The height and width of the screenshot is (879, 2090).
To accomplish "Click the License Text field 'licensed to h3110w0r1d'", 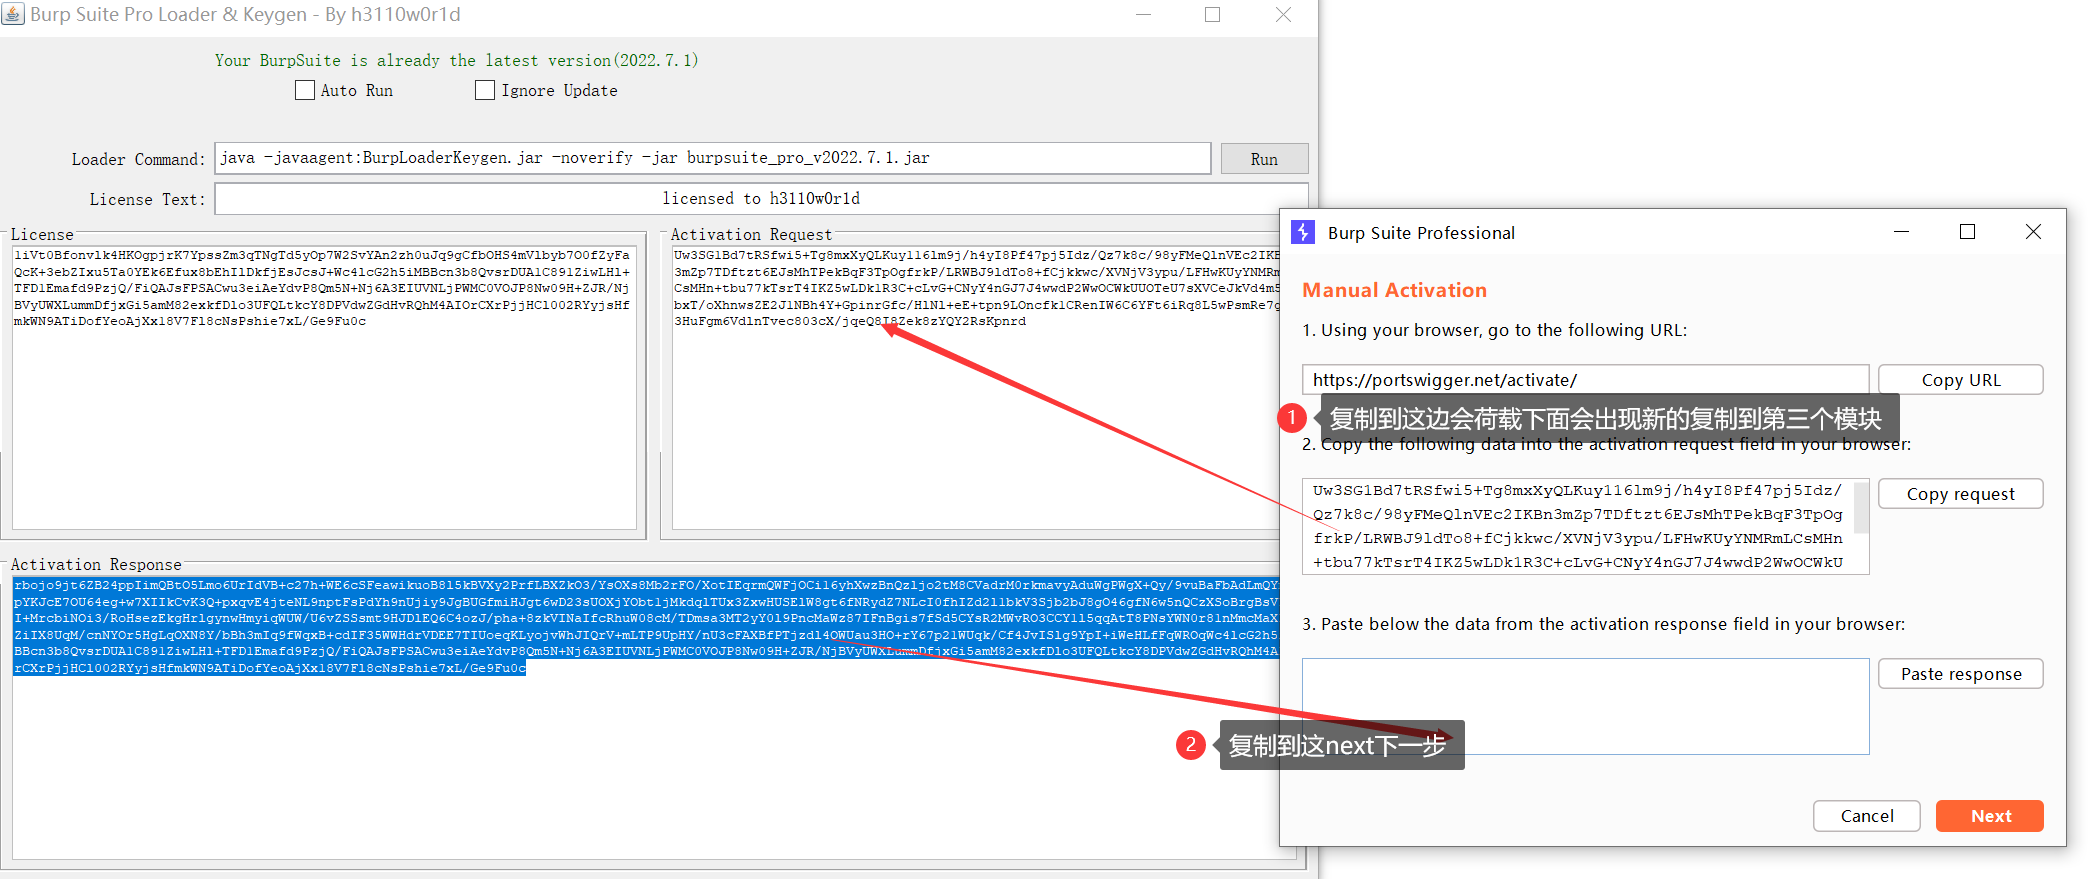I will (761, 199).
